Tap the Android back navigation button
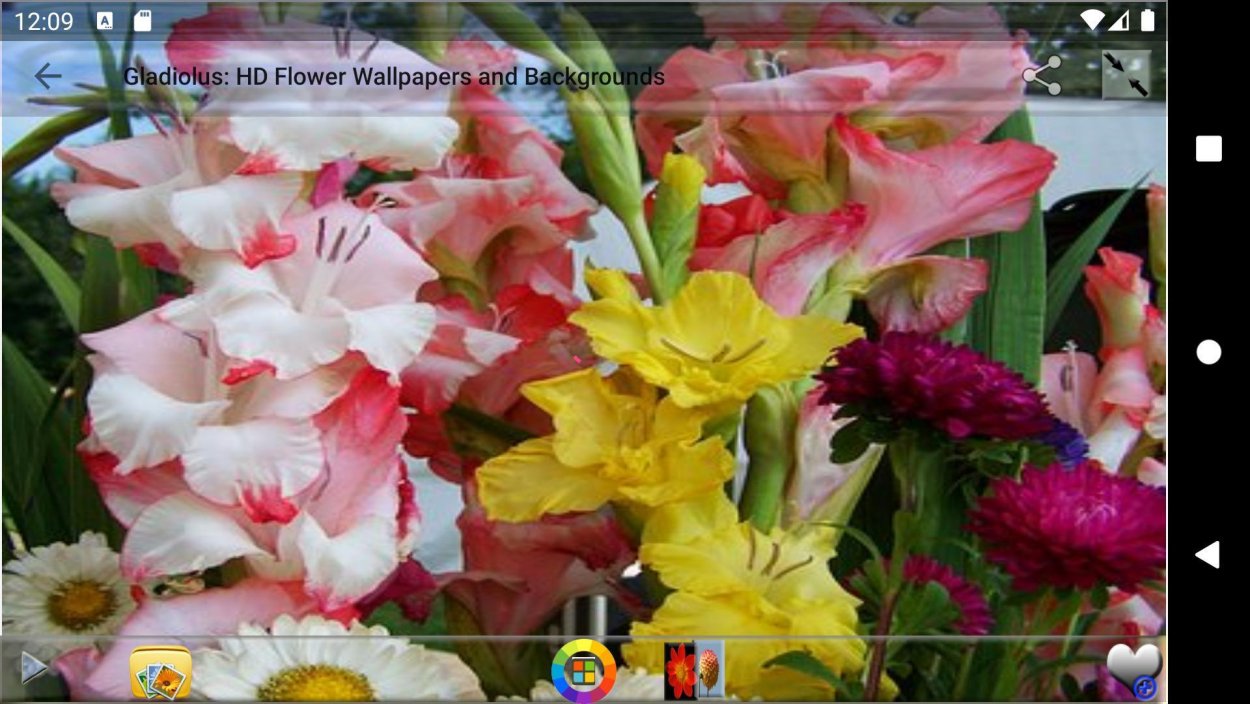 coord(1208,554)
